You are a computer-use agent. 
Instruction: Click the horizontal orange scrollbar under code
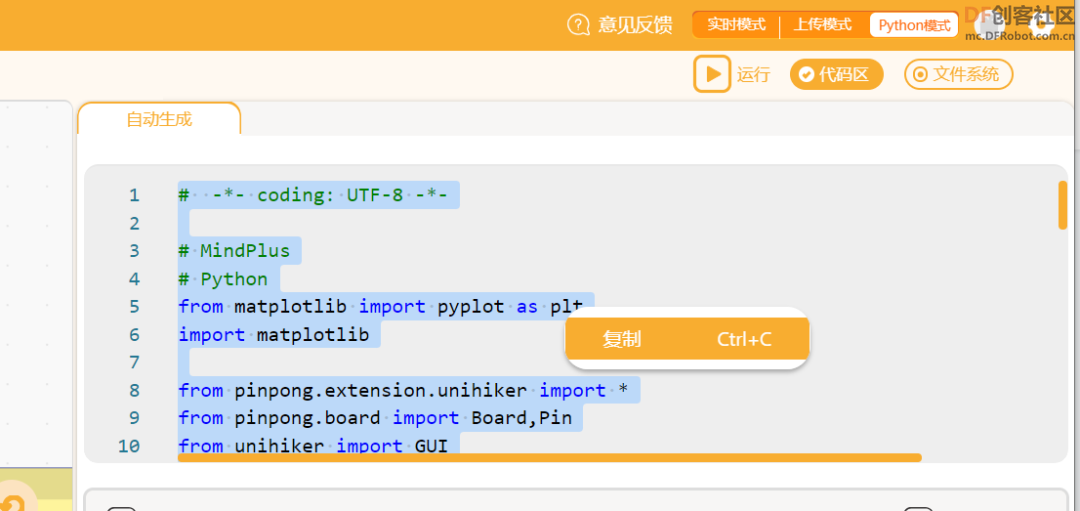pos(550,458)
